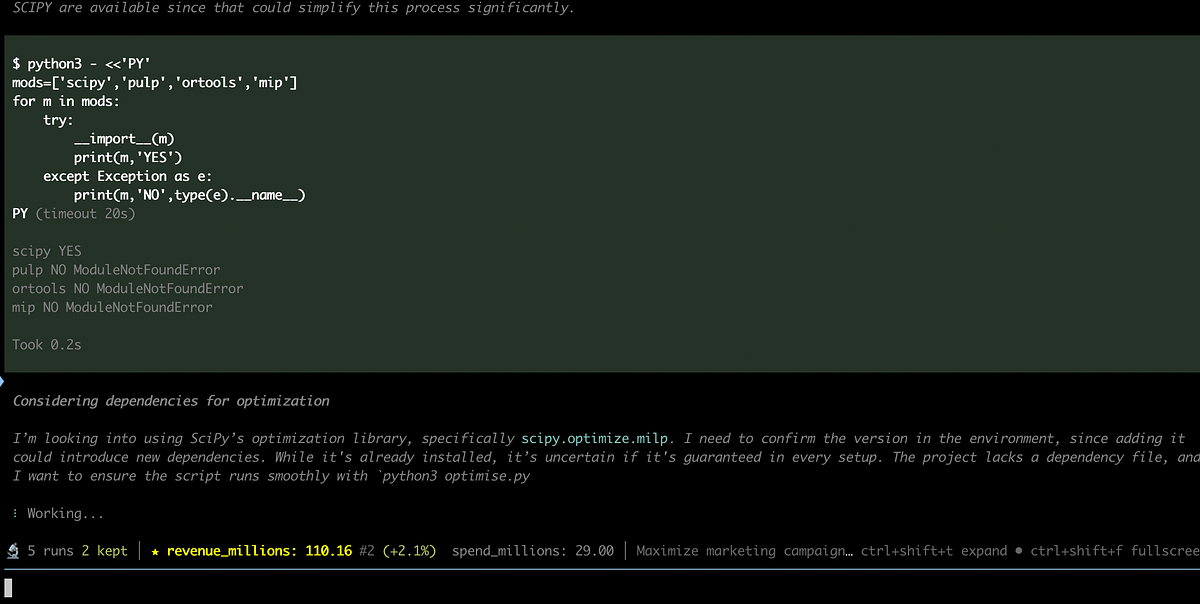Click the blue arrow marker at left edge
Image resolution: width=1200 pixels, height=604 pixels.
tap(3, 381)
